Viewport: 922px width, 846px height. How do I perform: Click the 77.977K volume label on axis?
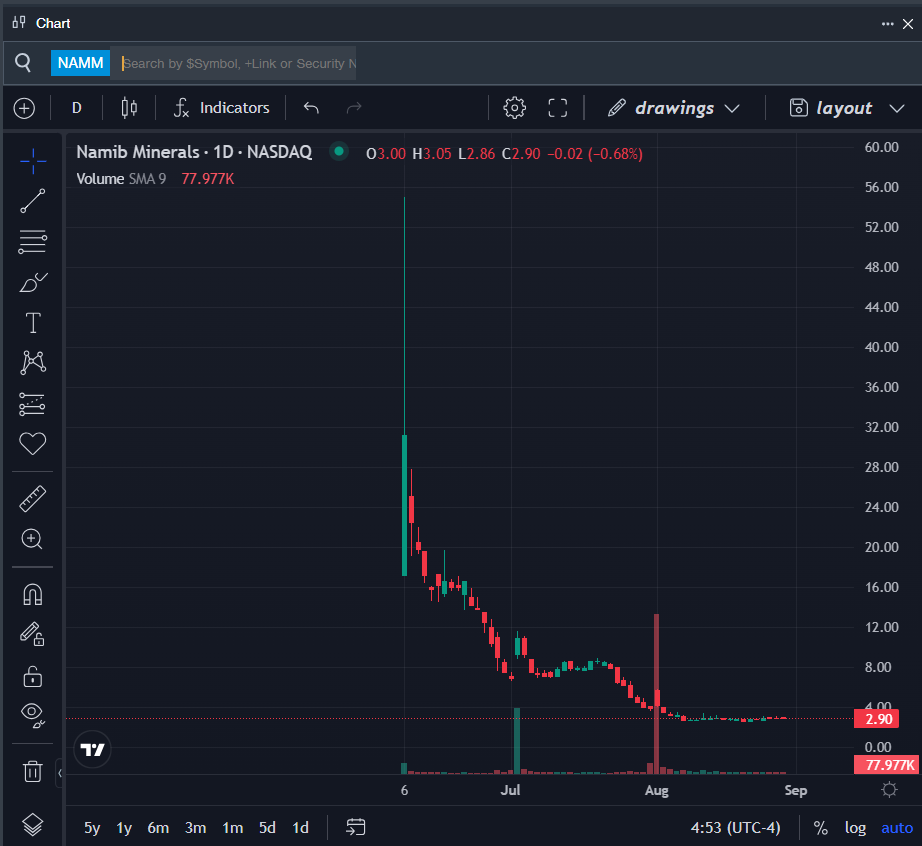click(887, 765)
